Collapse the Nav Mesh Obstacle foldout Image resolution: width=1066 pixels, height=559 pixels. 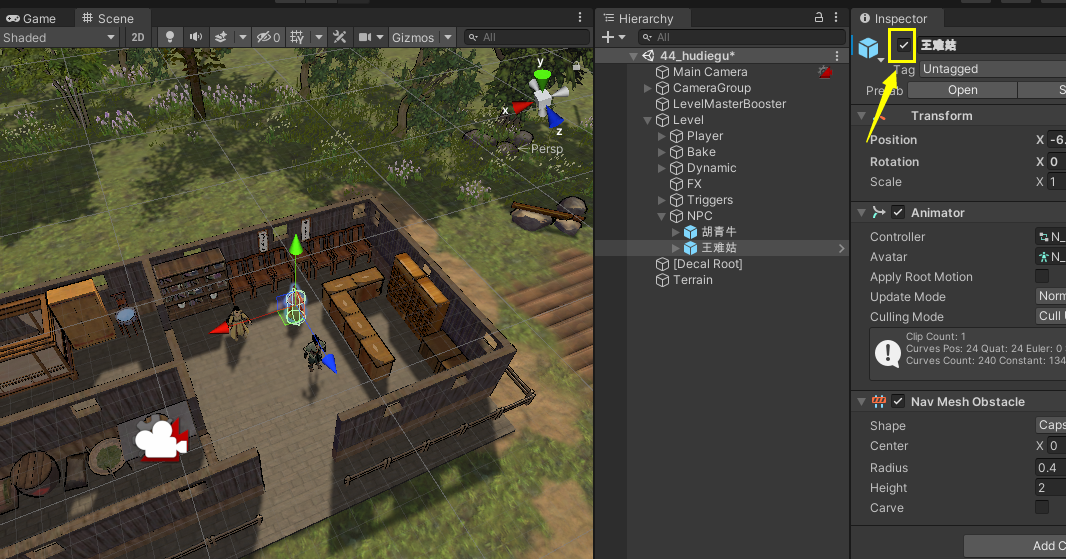click(x=861, y=402)
